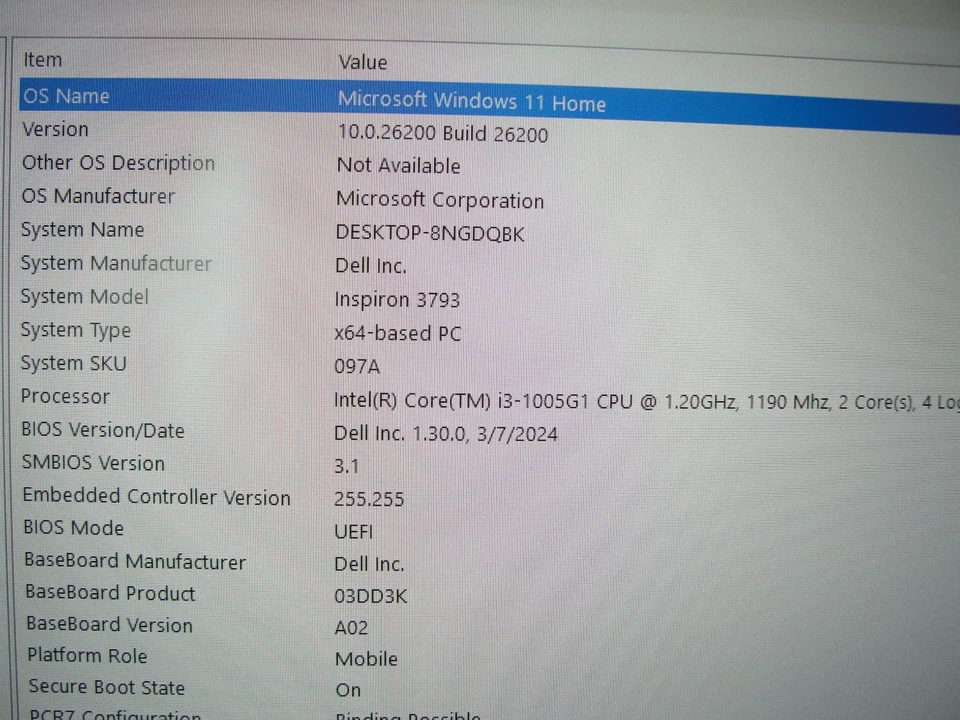Select the Version row label
This screenshot has width=960, height=720.
(56, 129)
